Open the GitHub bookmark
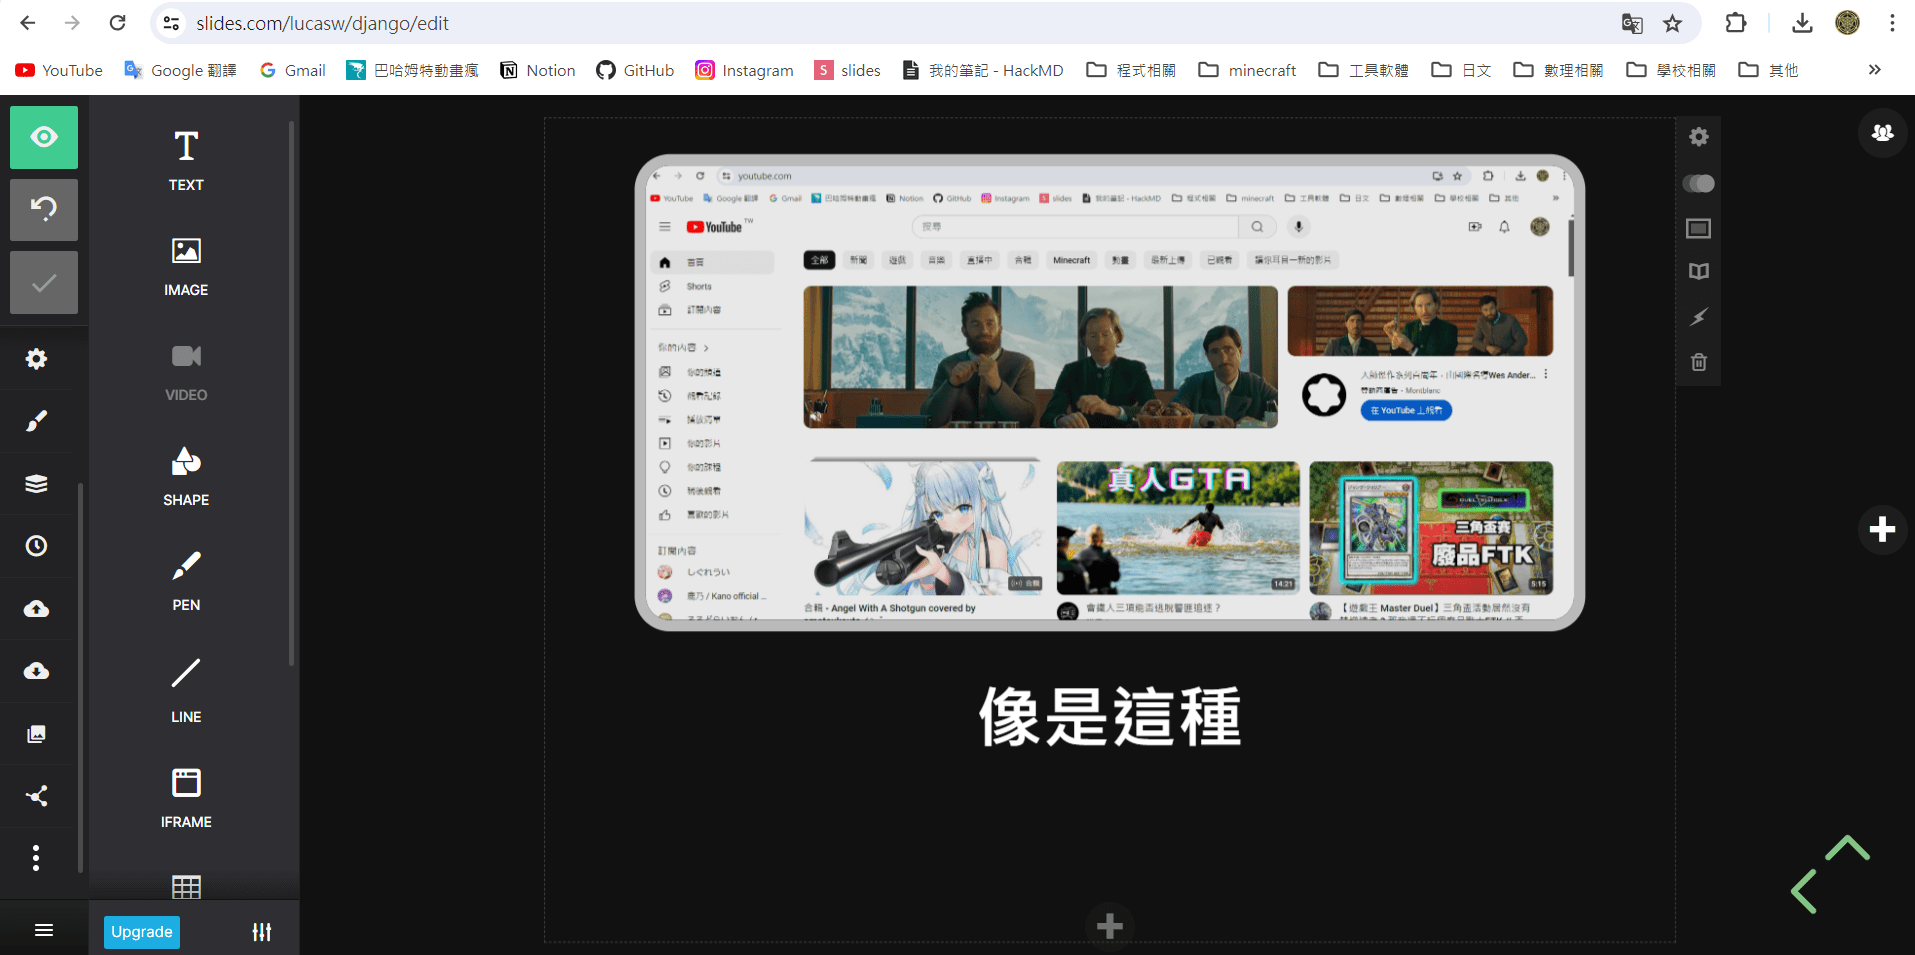This screenshot has height=955, width=1915. pyautogui.click(x=635, y=70)
